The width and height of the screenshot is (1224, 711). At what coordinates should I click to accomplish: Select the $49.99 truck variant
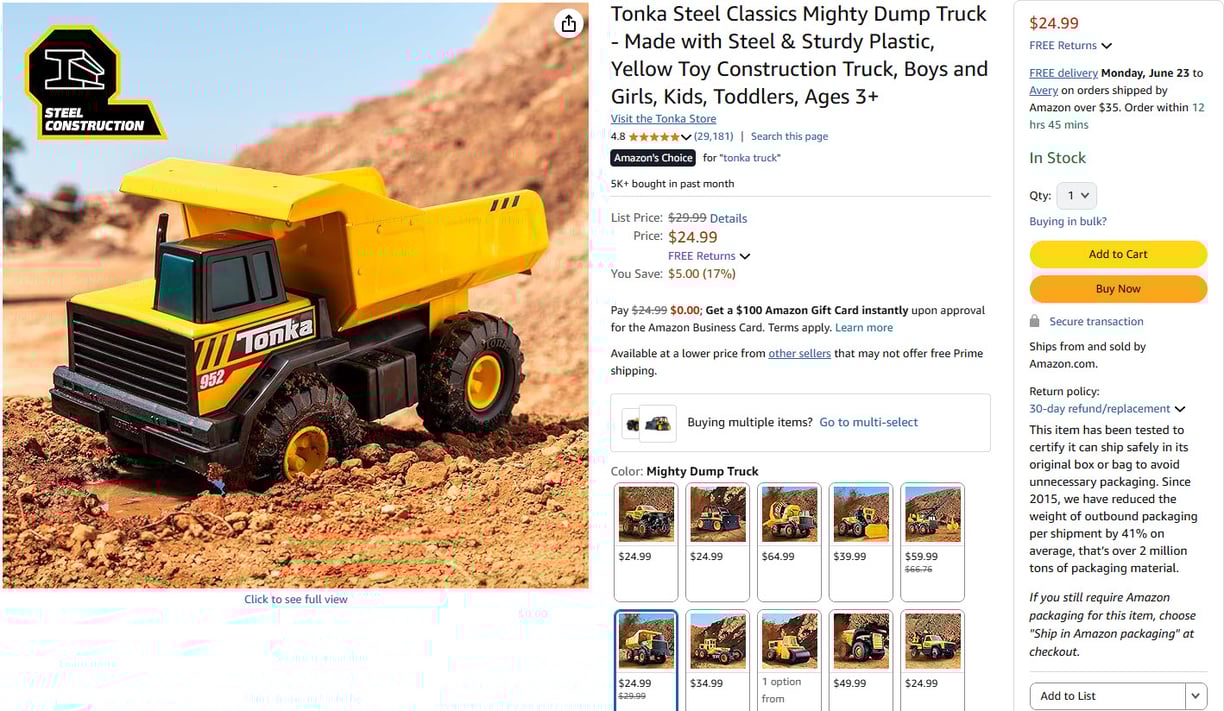(x=861, y=660)
